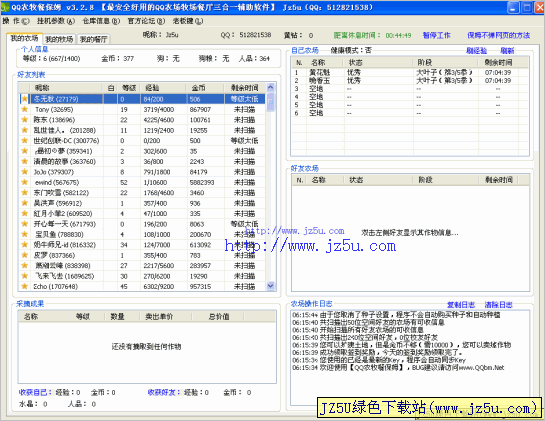Image resolution: width=545 pixels, height=421 pixels.
Task: Click the star beside friend 609520
Action: tap(25, 213)
